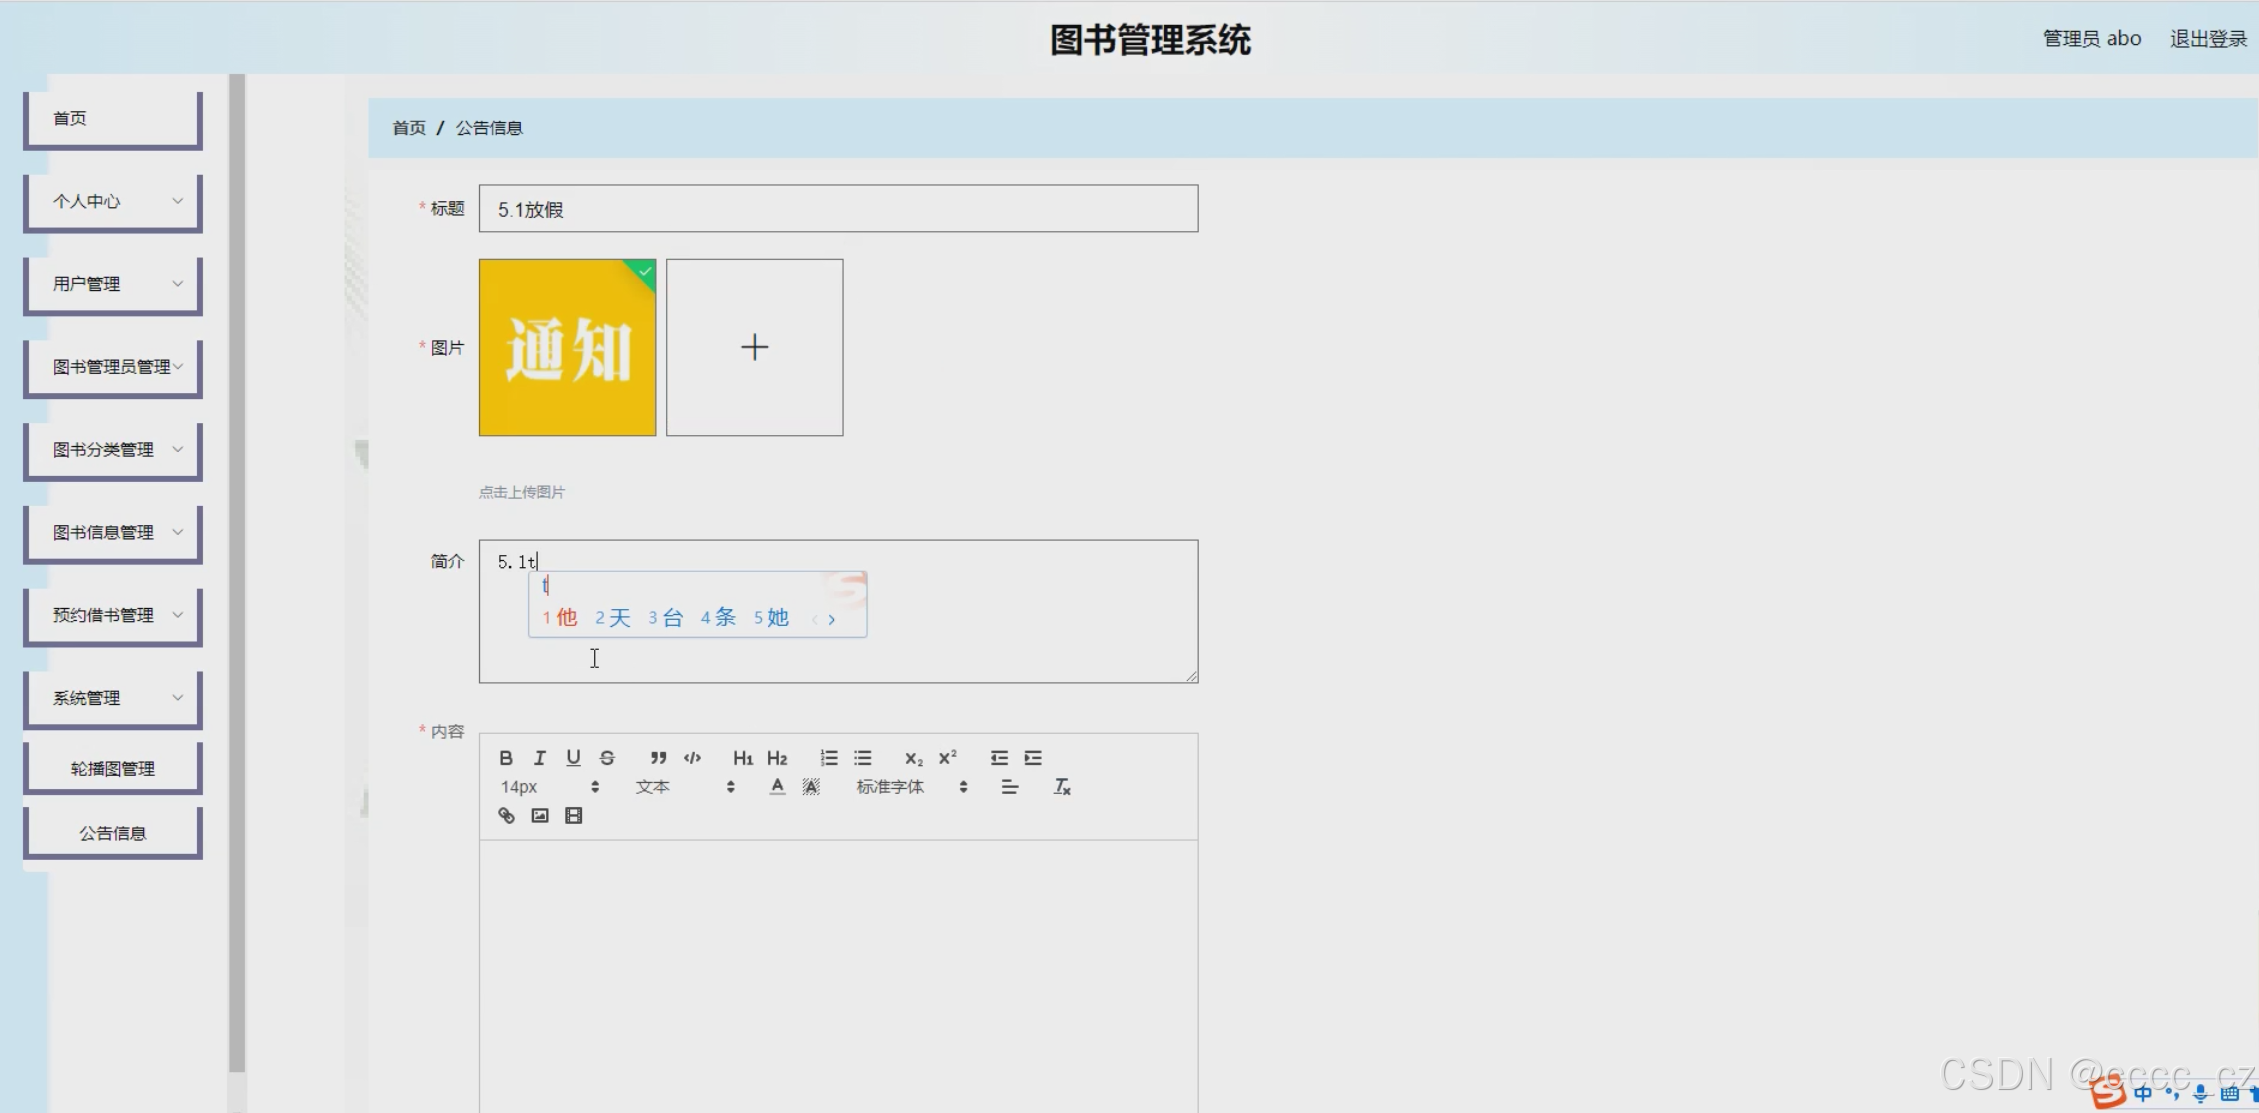Screen dimensions: 2259x1113
Task: Open the text color picker
Action: click(x=777, y=787)
